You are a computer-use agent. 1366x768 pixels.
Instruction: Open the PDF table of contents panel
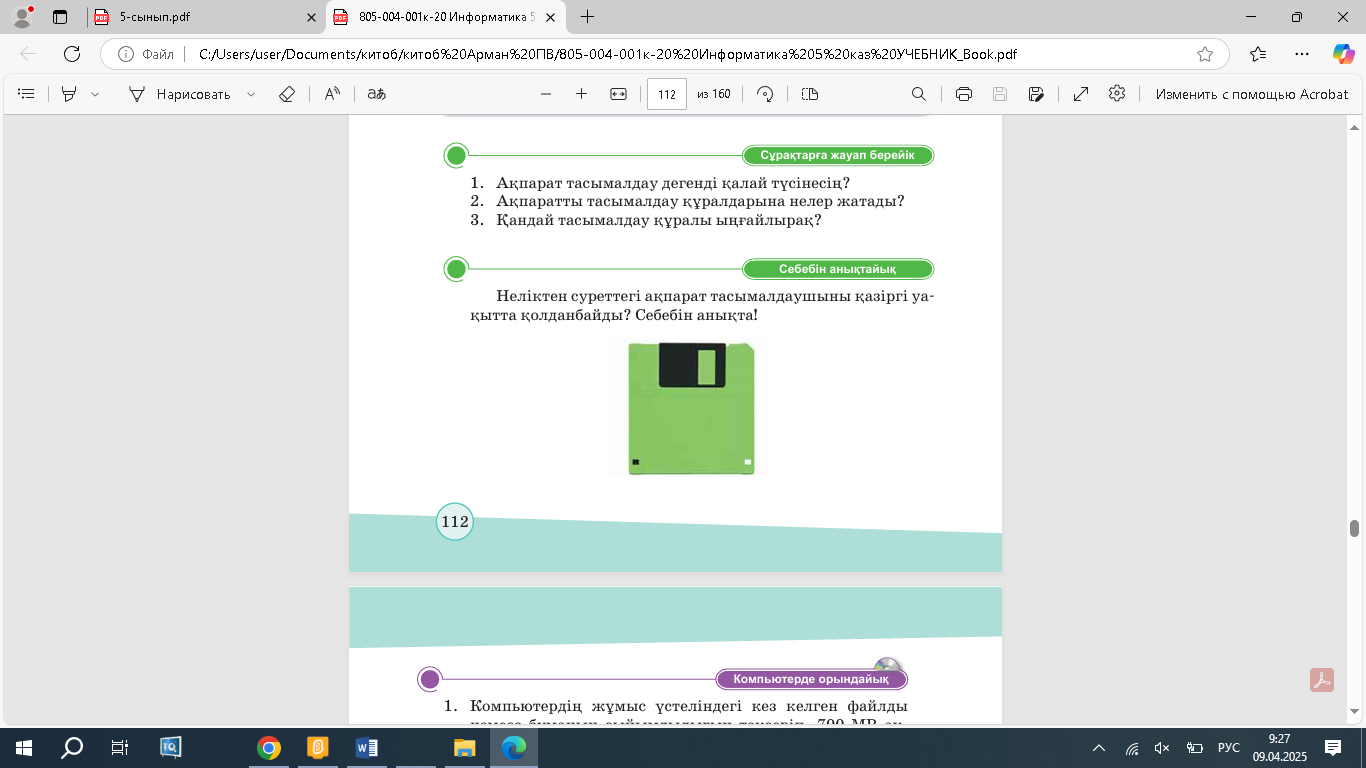[x=27, y=94]
